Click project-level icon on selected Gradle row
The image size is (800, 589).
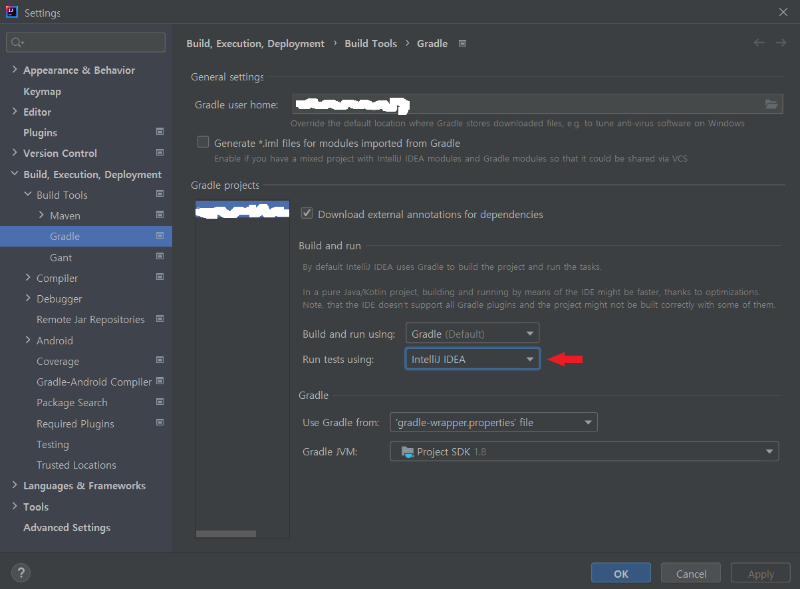160,236
